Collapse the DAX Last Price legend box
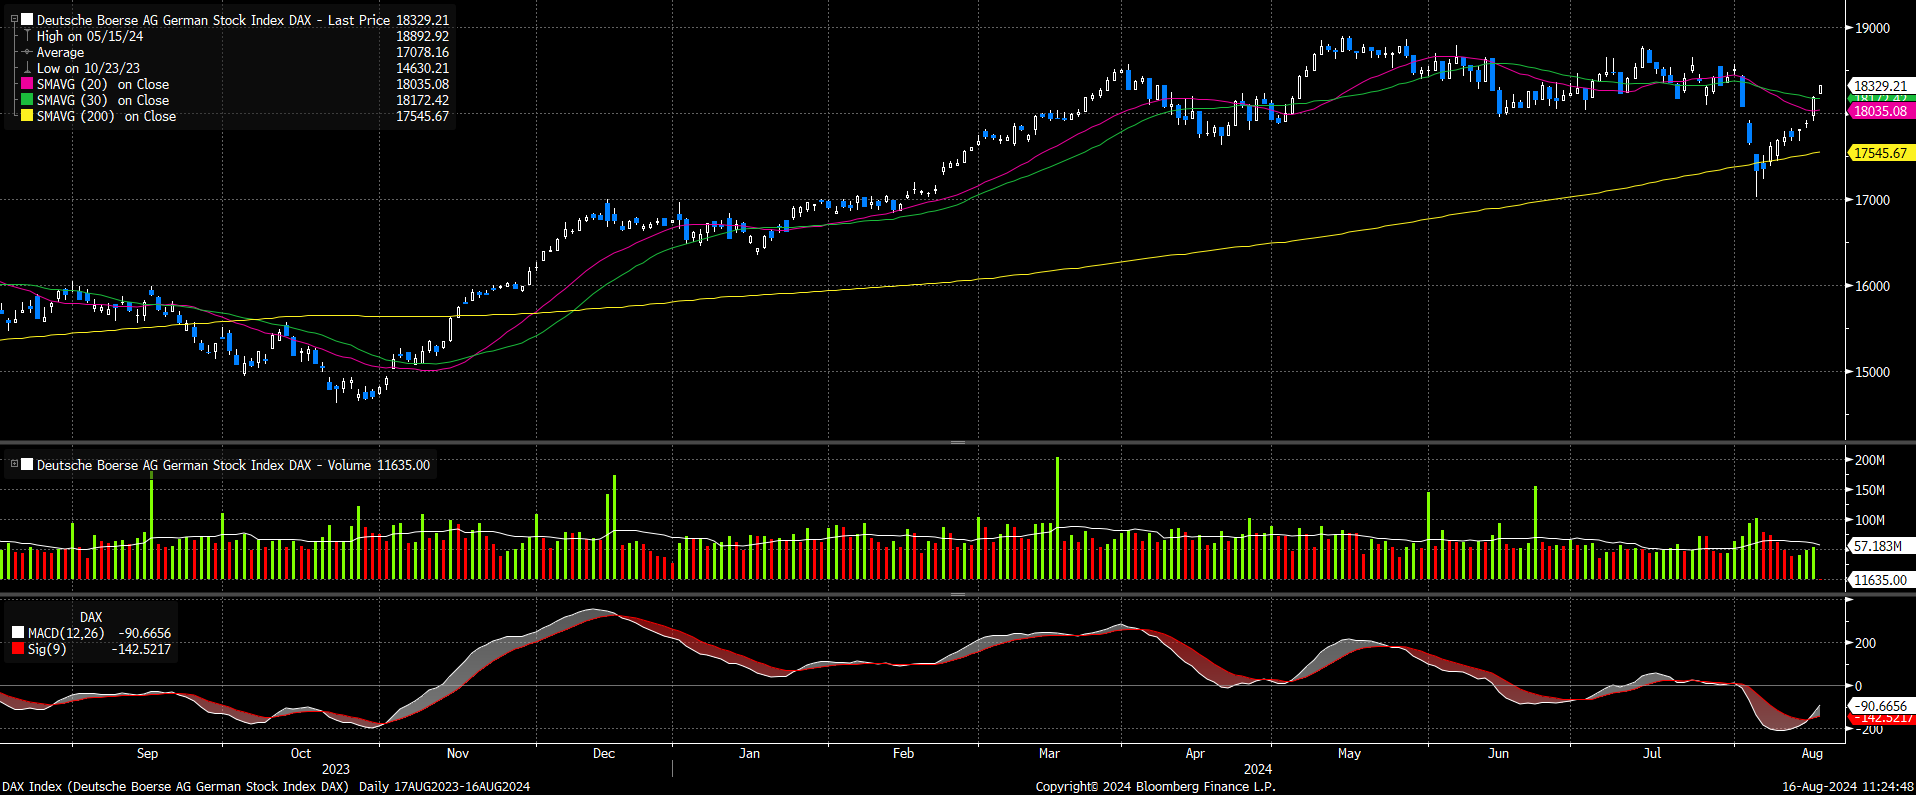The width and height of the screenshot is (1916, 795). pos(14,19)
